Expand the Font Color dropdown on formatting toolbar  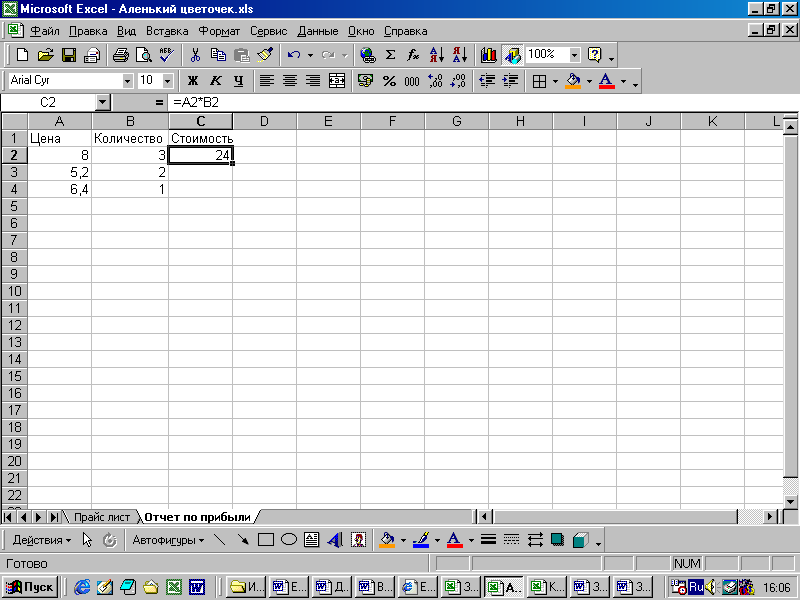click(623, 81)
